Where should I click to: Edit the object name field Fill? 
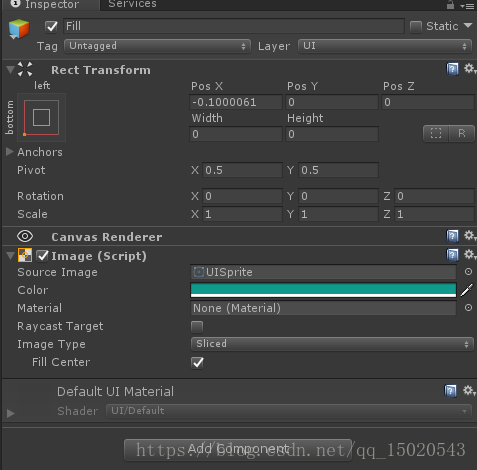click(x=234, y=26)
